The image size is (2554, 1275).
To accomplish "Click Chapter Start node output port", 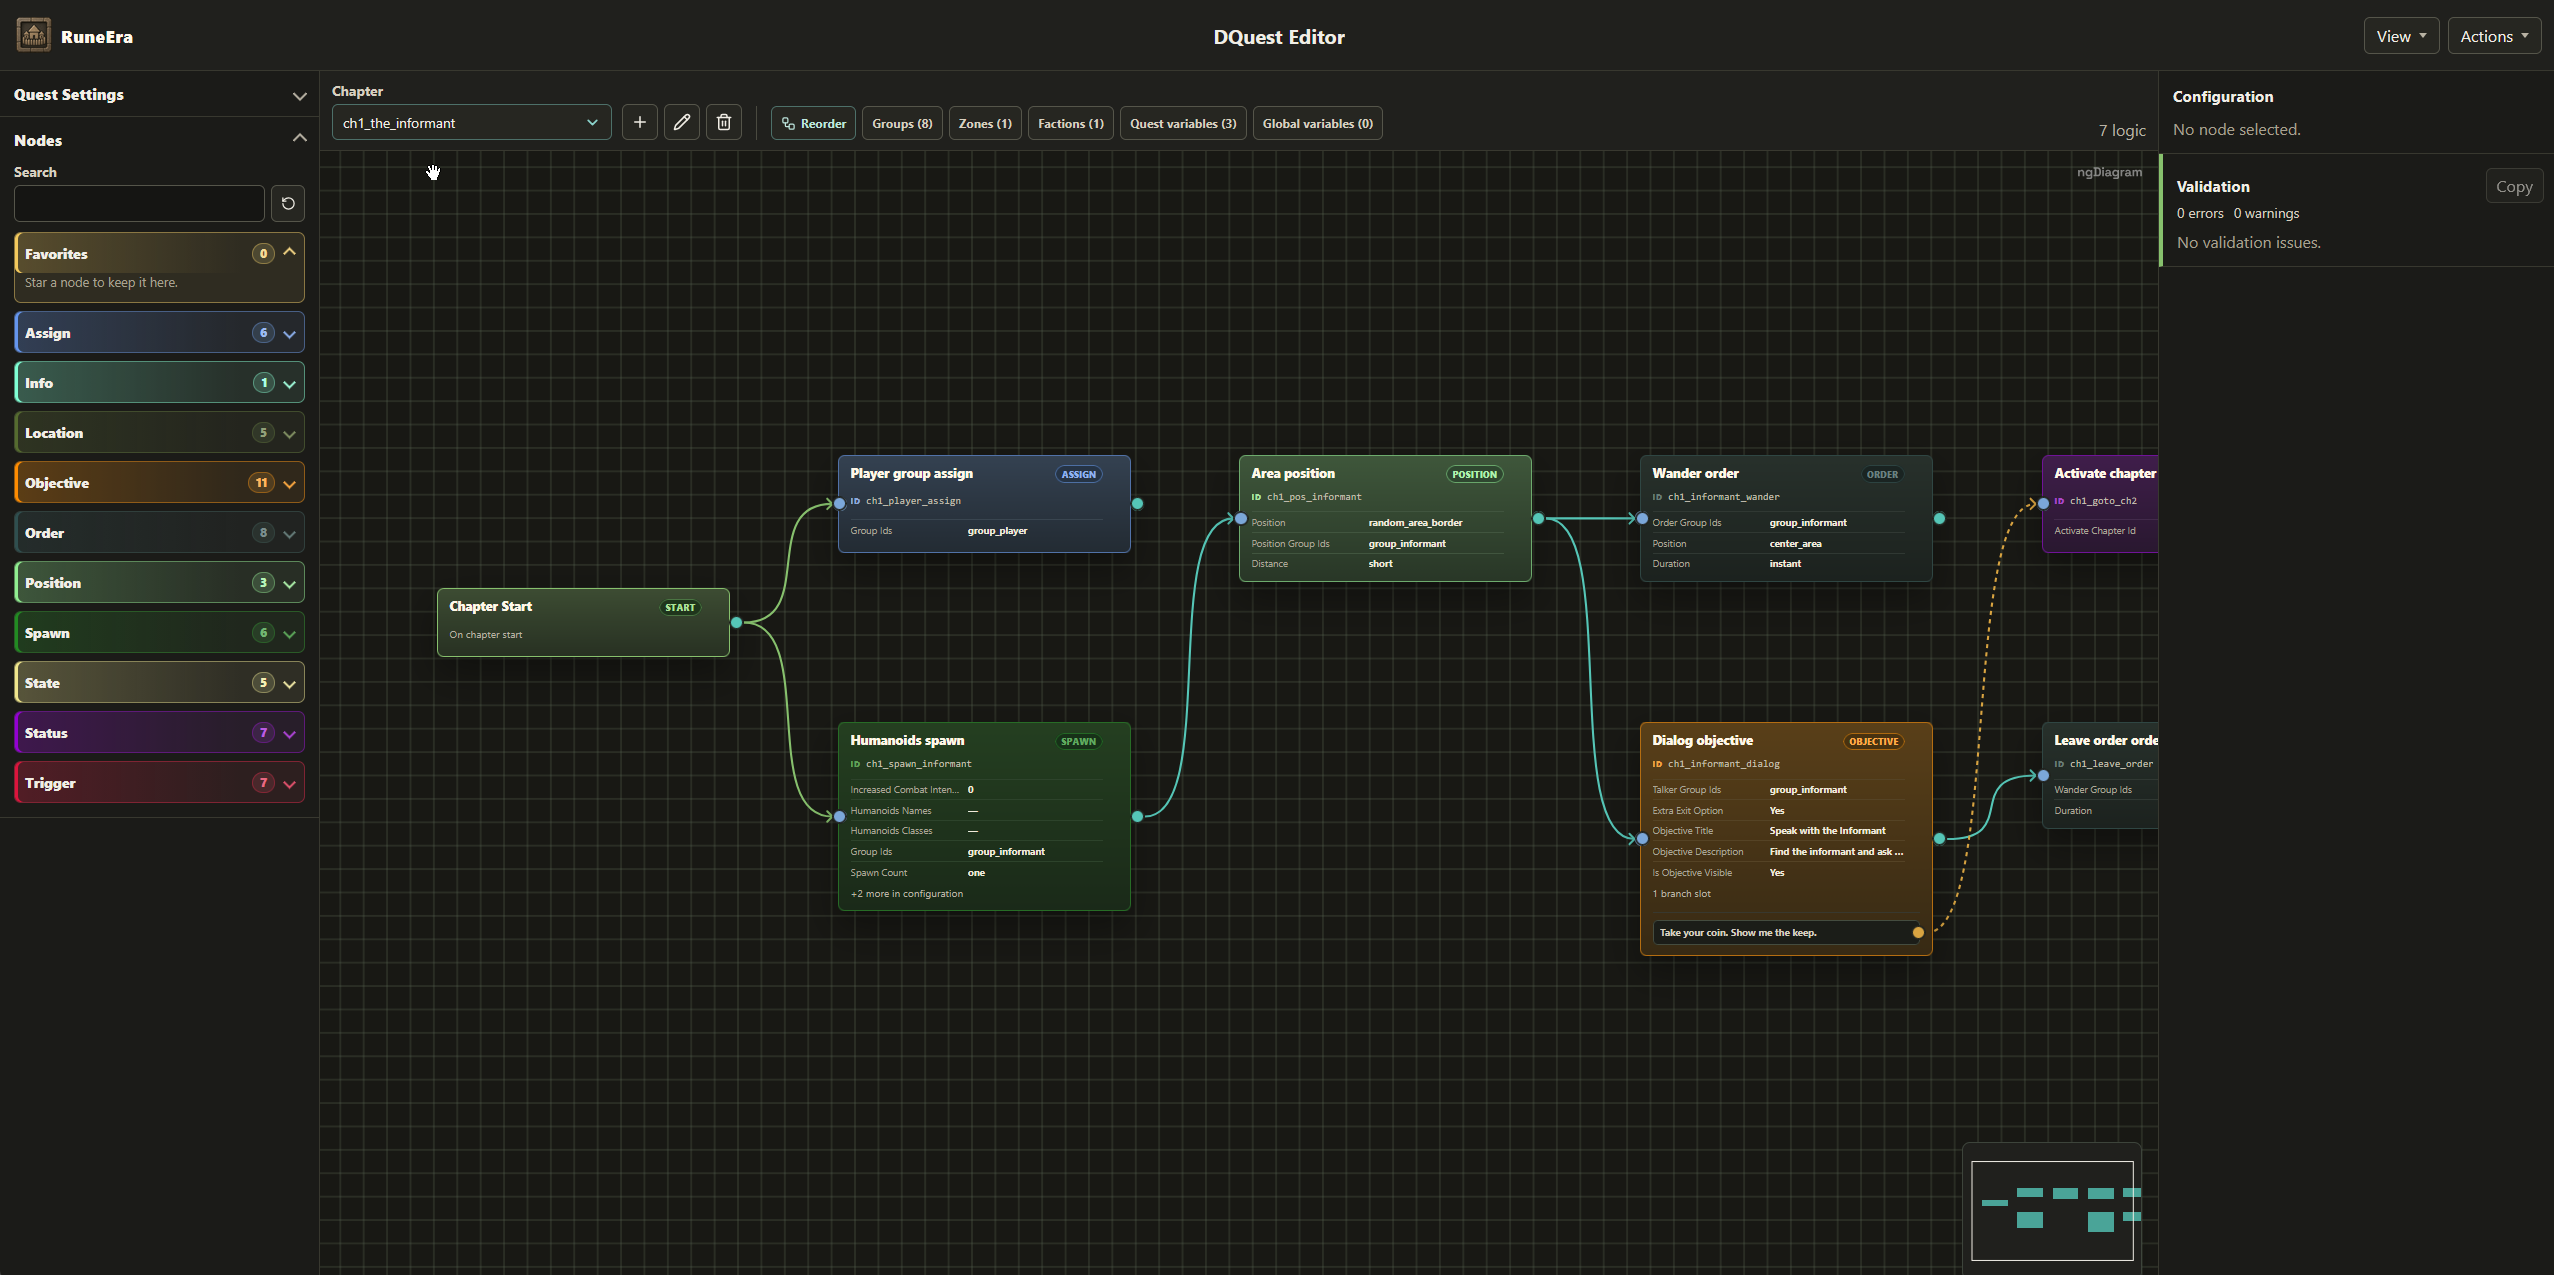I will (x=737, y=623).
